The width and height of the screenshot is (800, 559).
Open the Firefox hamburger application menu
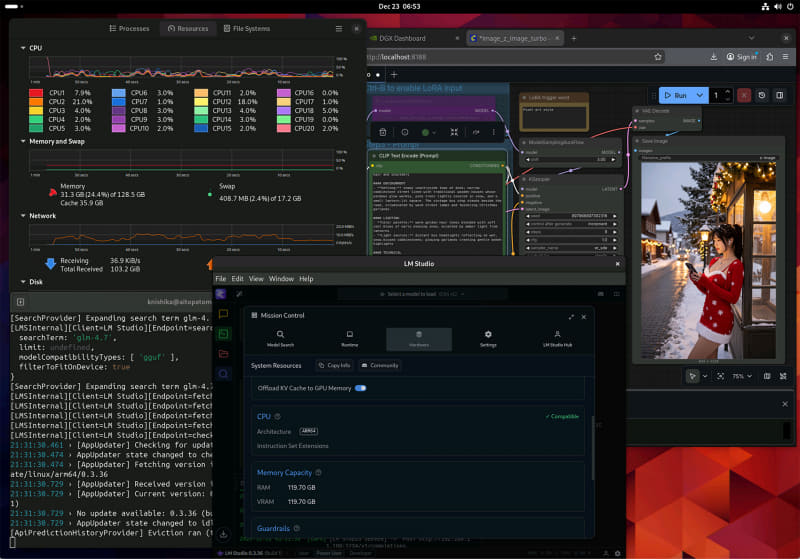click(786, 57)
